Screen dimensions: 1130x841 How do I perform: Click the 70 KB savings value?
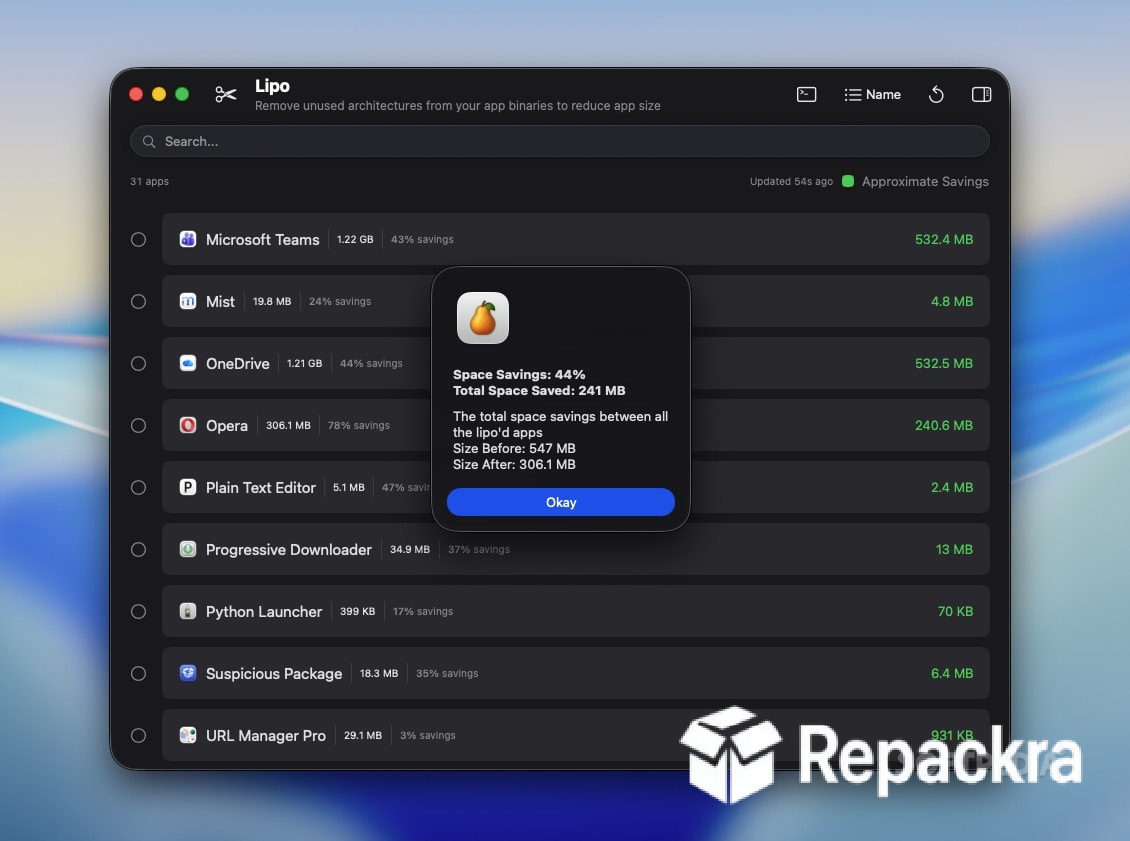coord(955,611)
